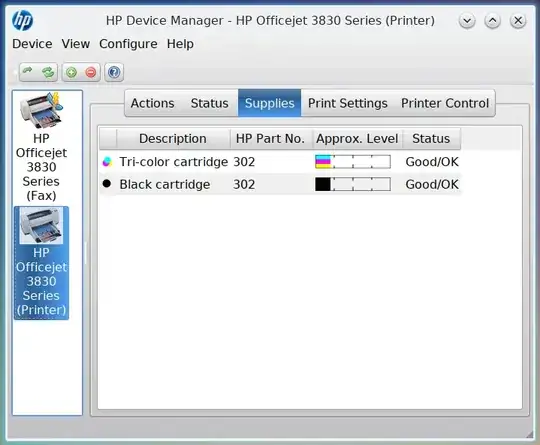Click the tri-color cartridge level bar
This screenshot has height=445, width=540.
pyautogui.click(x=353, y=162)
